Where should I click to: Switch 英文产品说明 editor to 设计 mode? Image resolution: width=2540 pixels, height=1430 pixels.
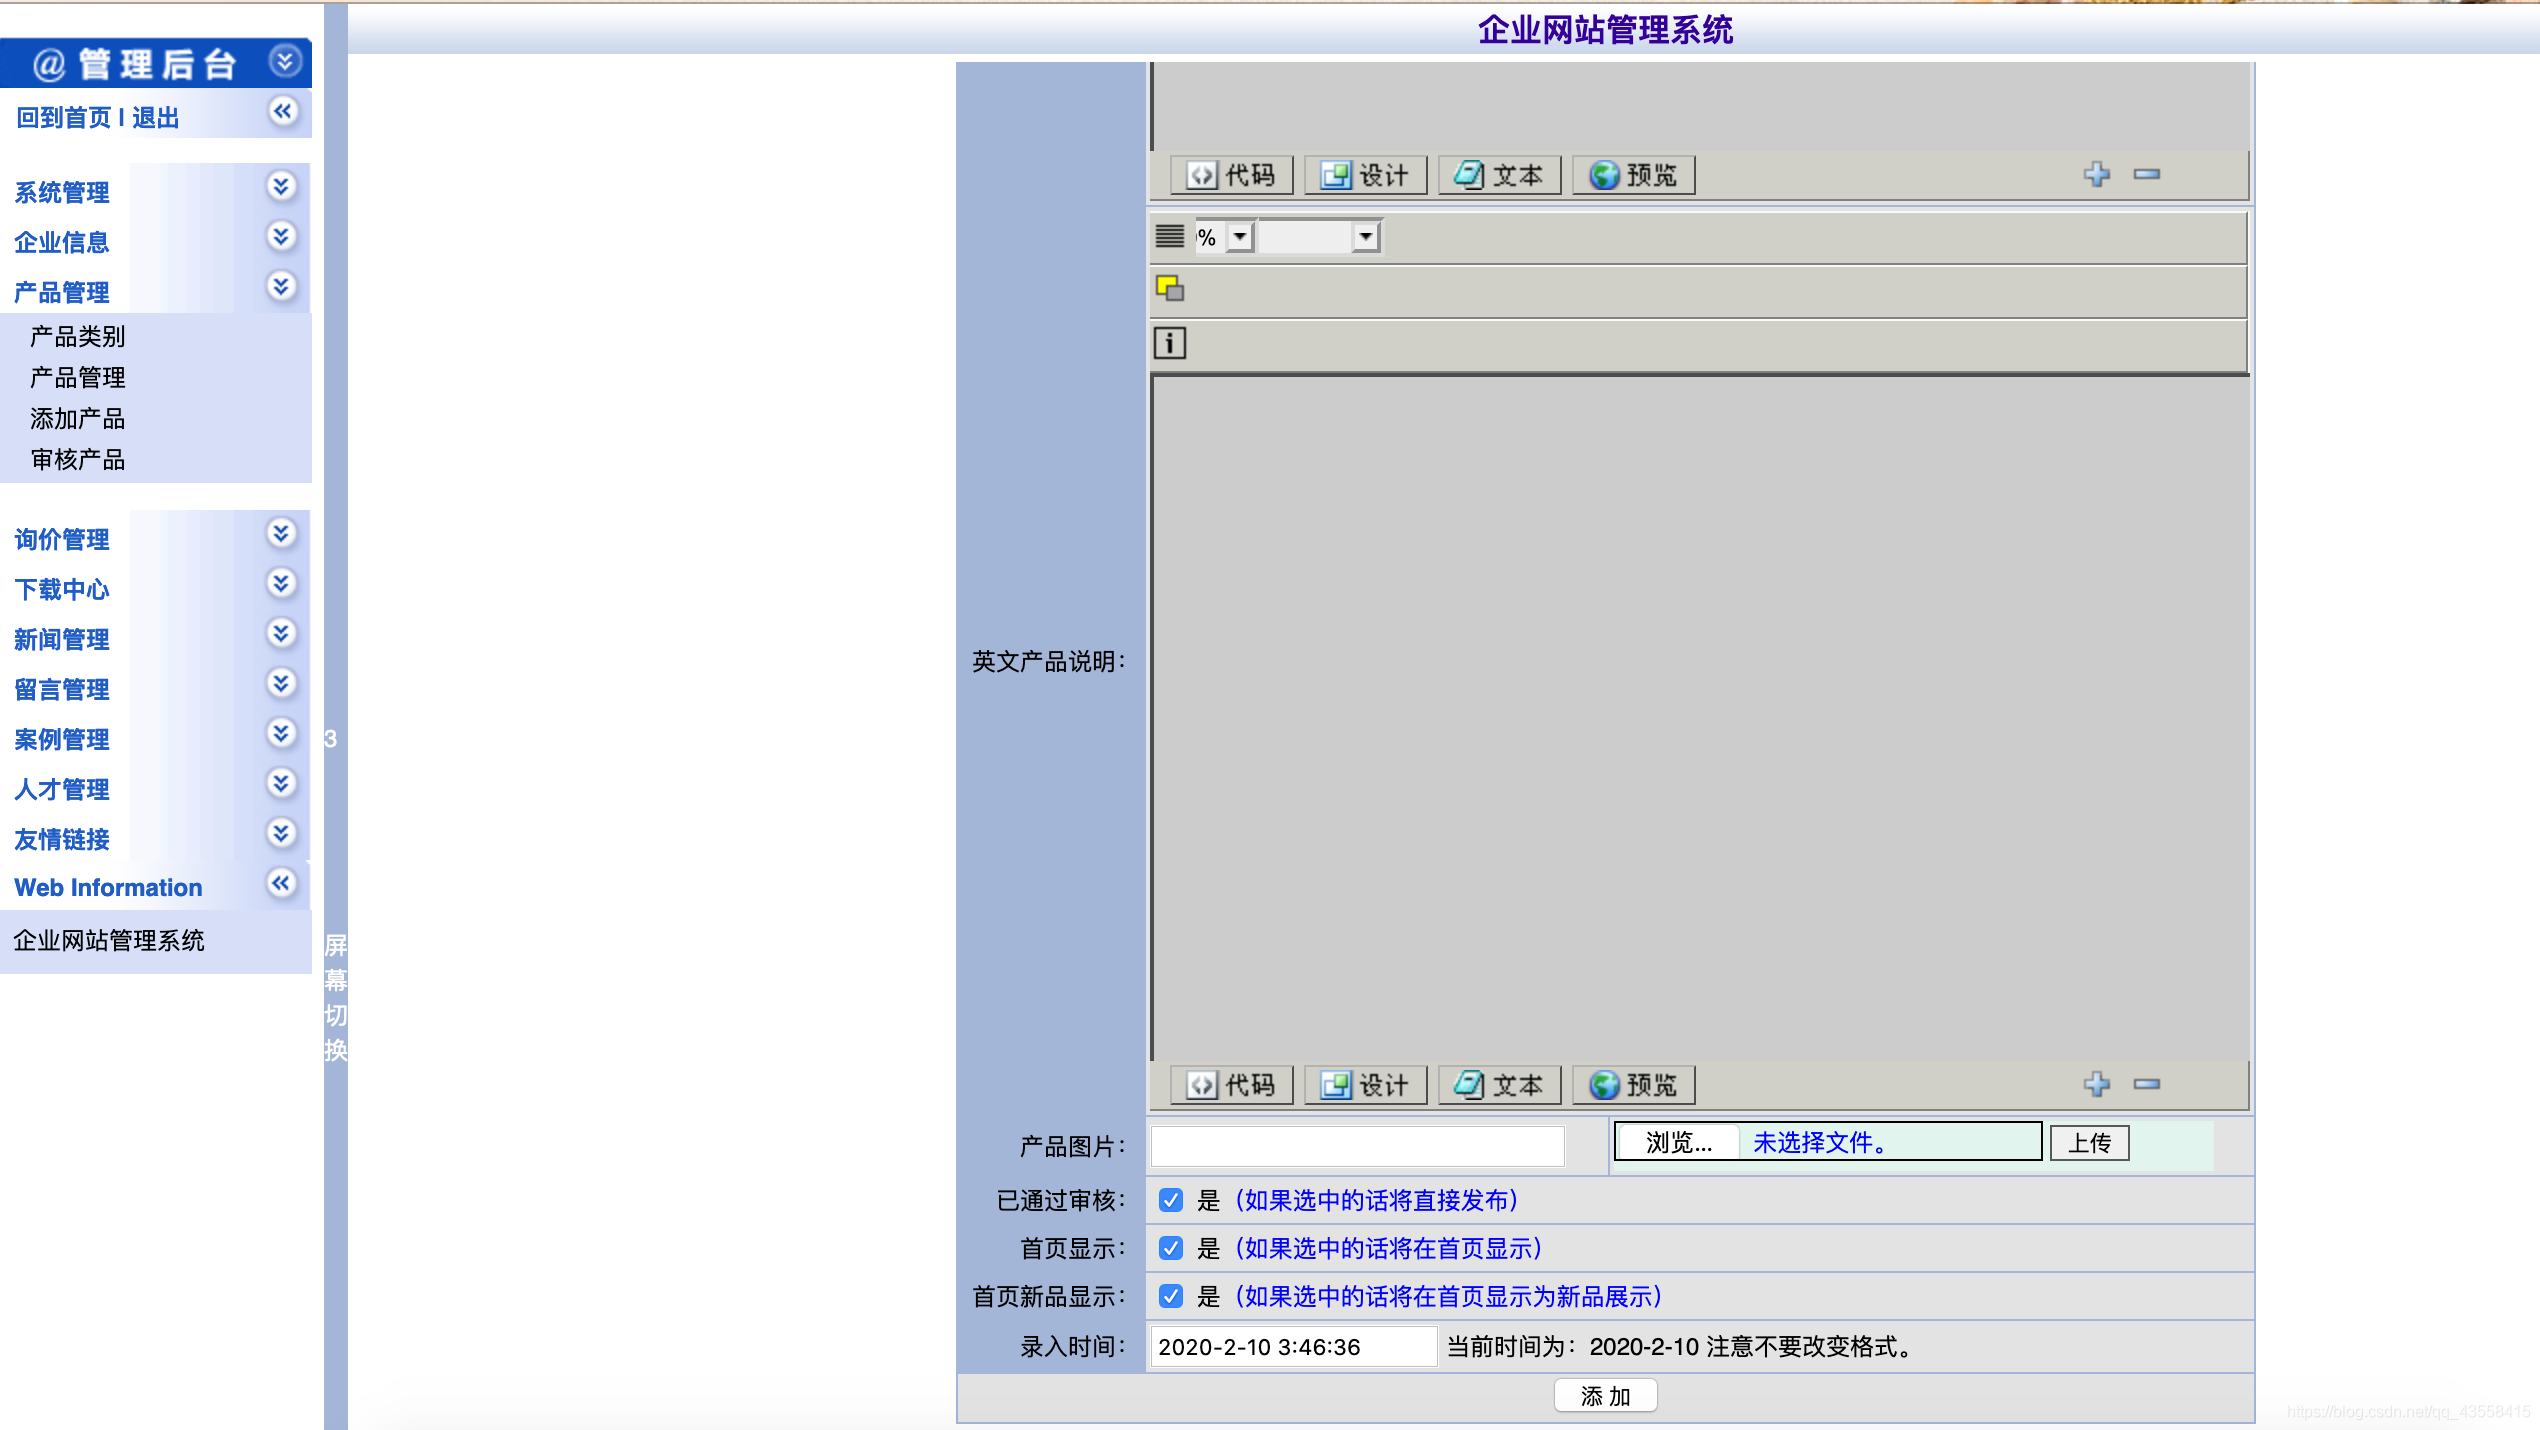(x=1366, y=1086)
